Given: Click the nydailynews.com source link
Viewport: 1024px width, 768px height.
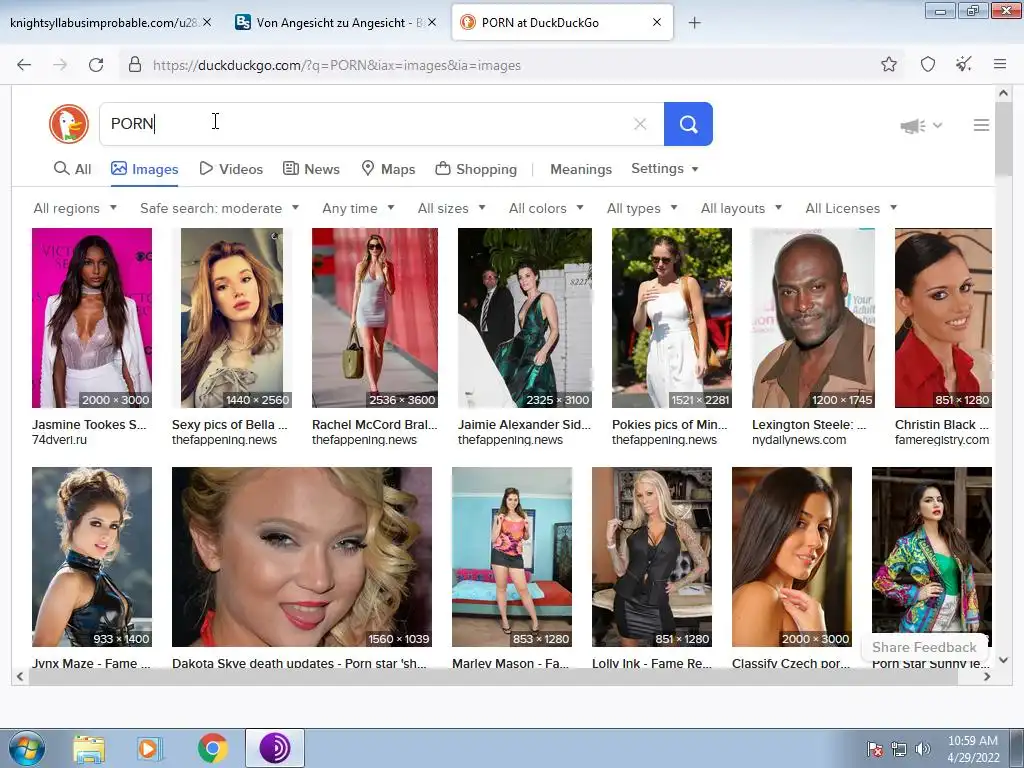Looking at the screenshot, I should point(799,440).
